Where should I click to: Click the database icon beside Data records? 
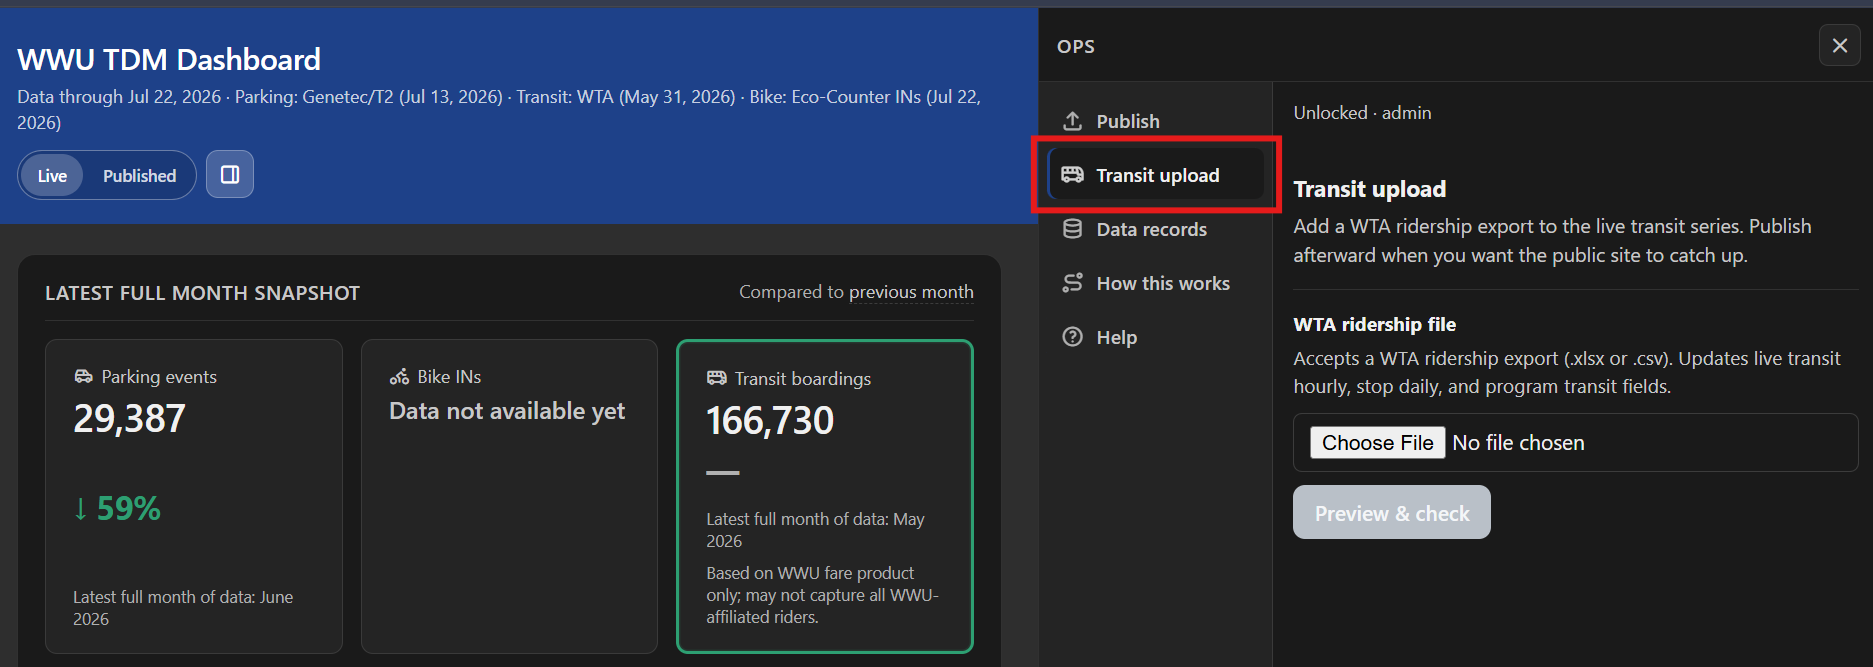1072,229
